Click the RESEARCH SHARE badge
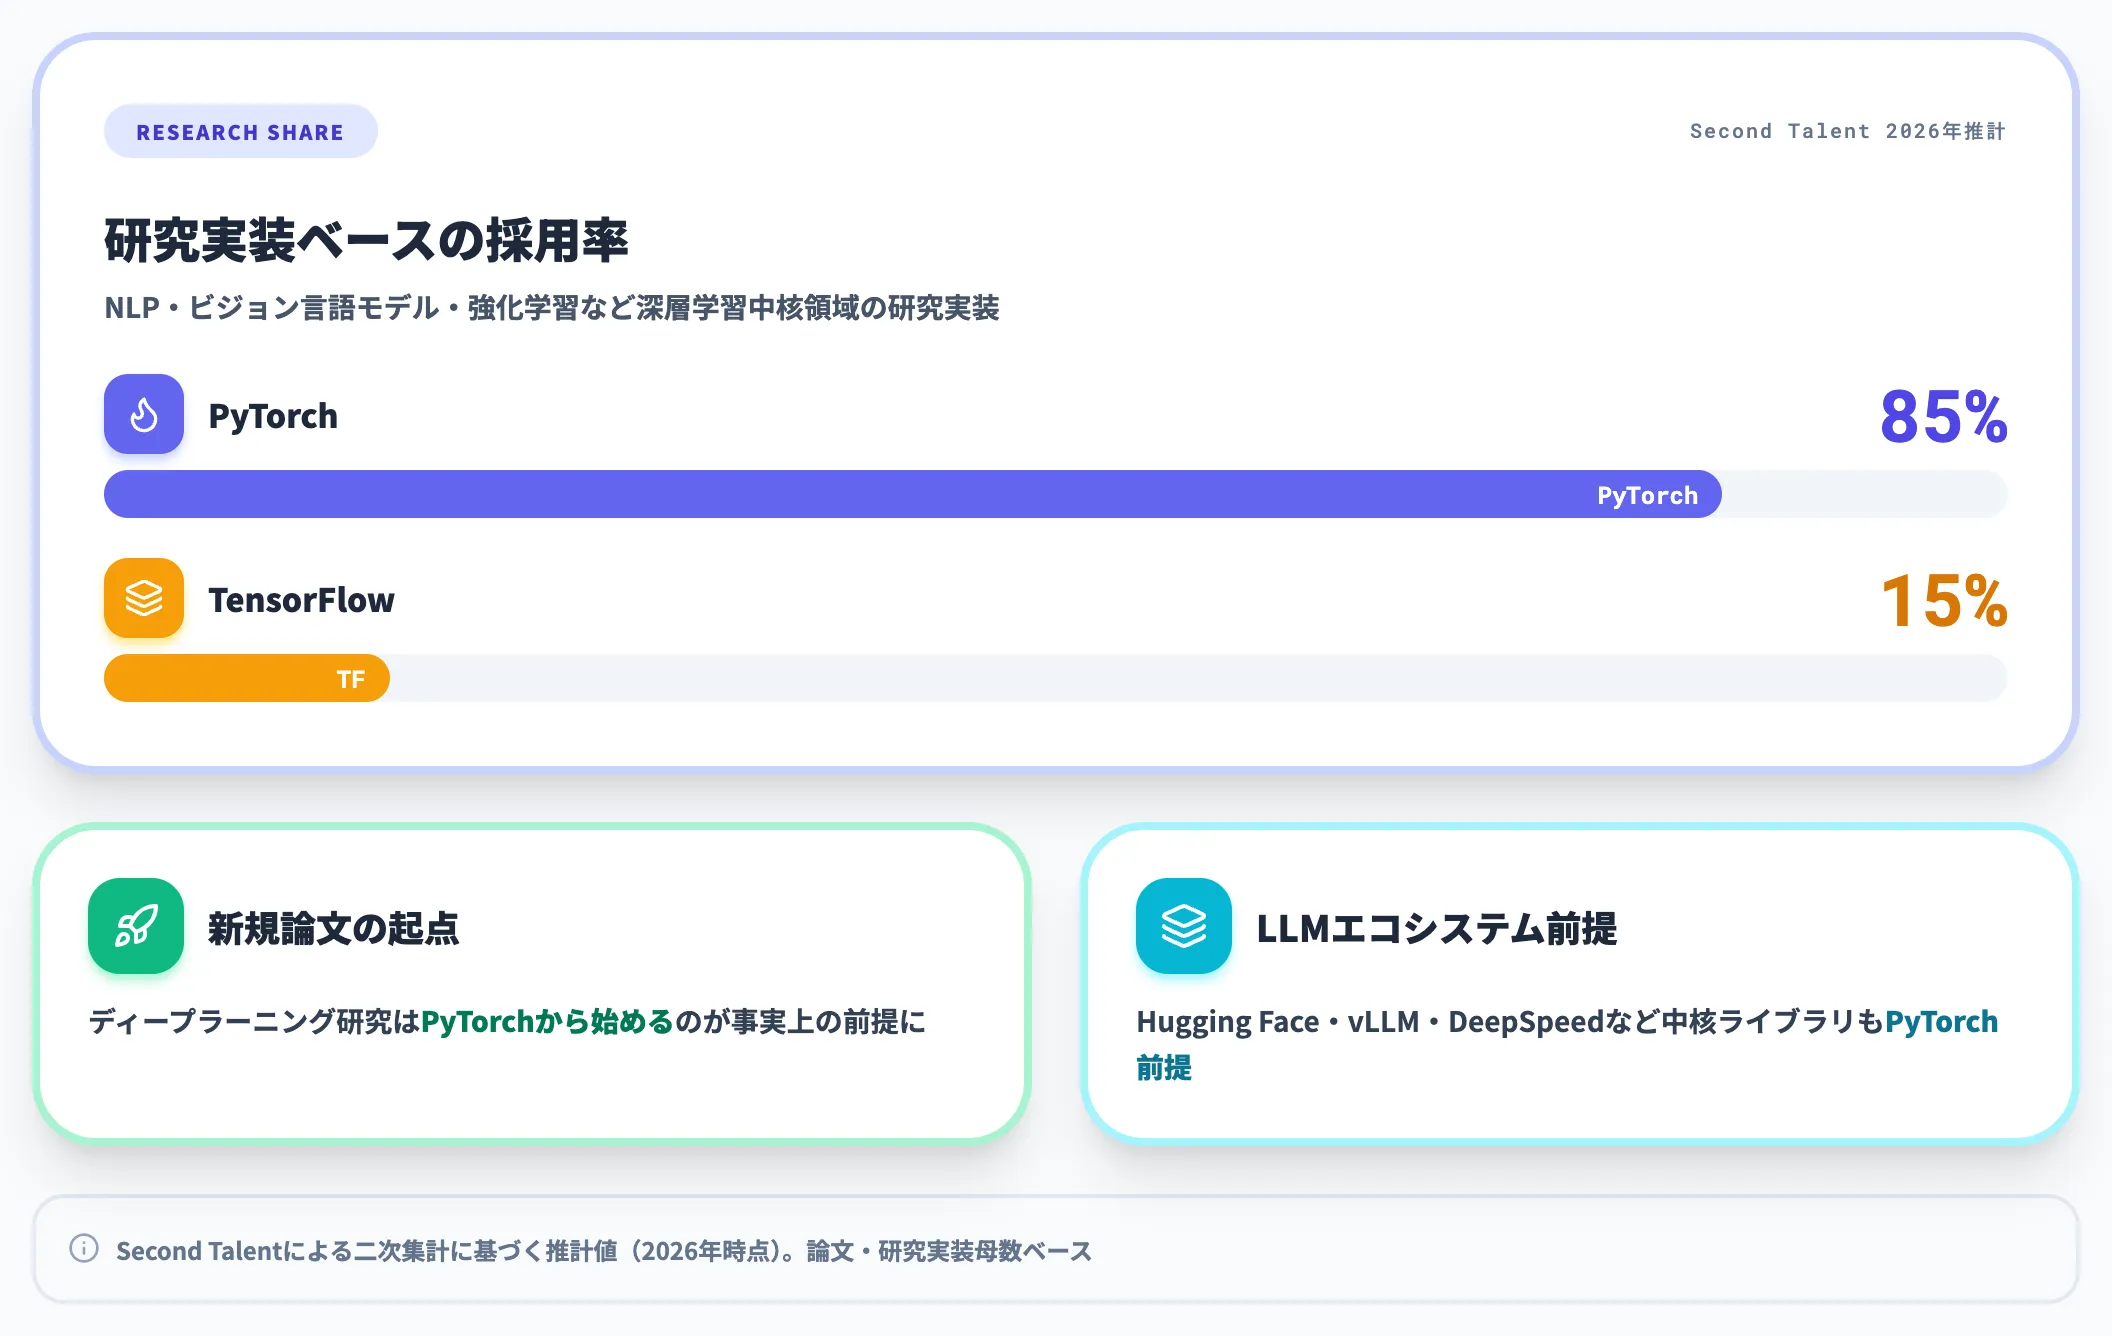Viewport: 2112px width, 1336px height. click(x=240, y=132)
